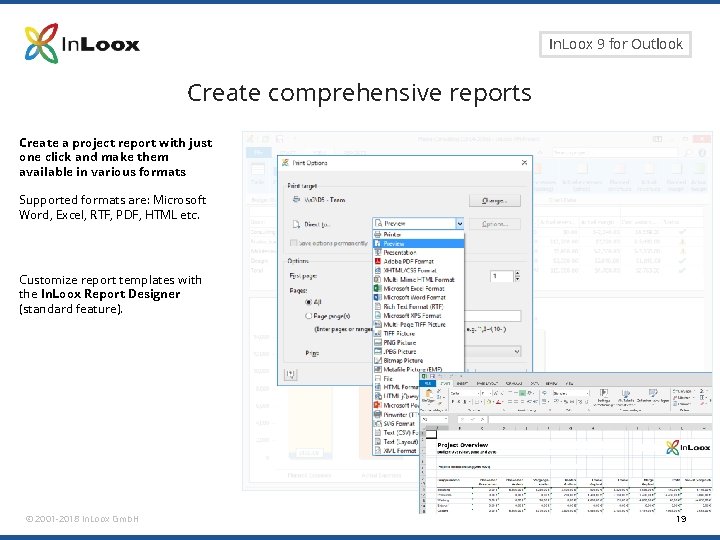Viewport: 720px width, 540px height.
Task: Open the Print dropdown in Options
Action: [517, 352]
